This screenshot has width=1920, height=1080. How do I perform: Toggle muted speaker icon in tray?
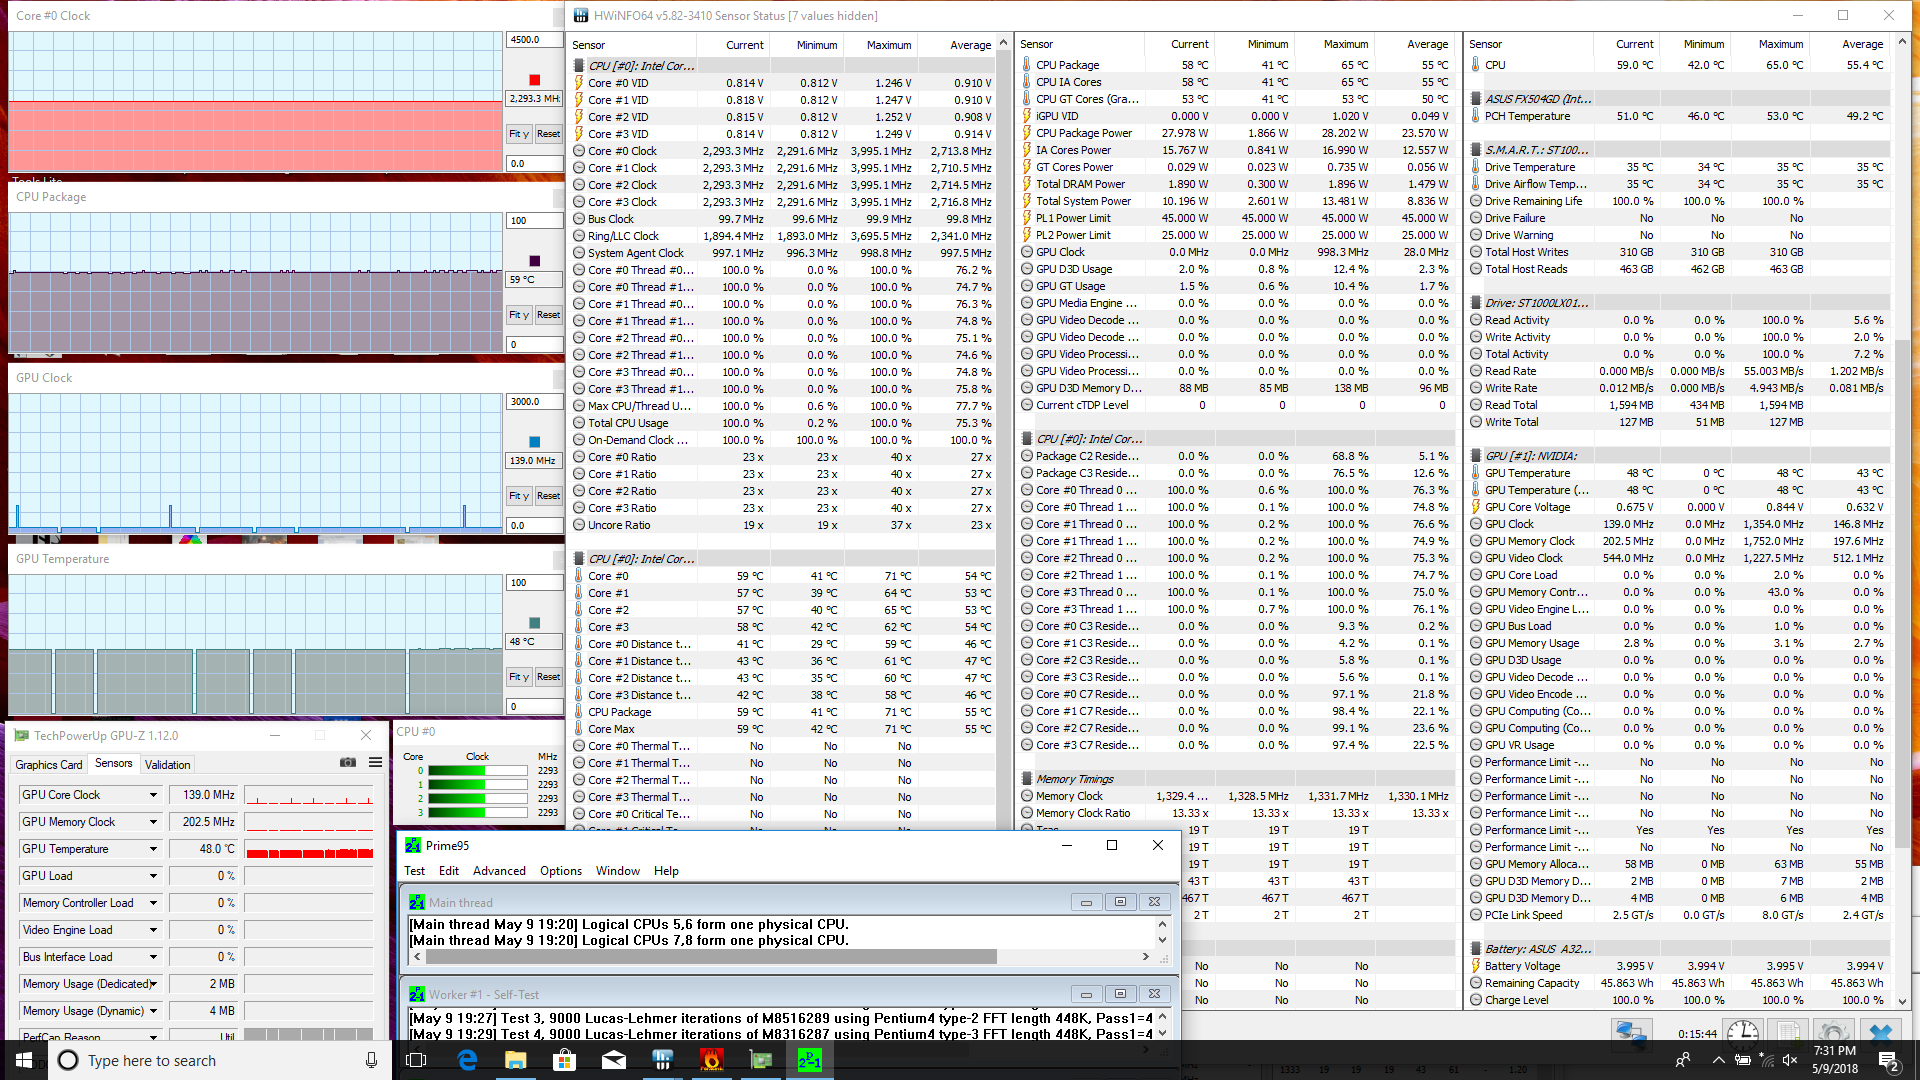[1790, 1060]
